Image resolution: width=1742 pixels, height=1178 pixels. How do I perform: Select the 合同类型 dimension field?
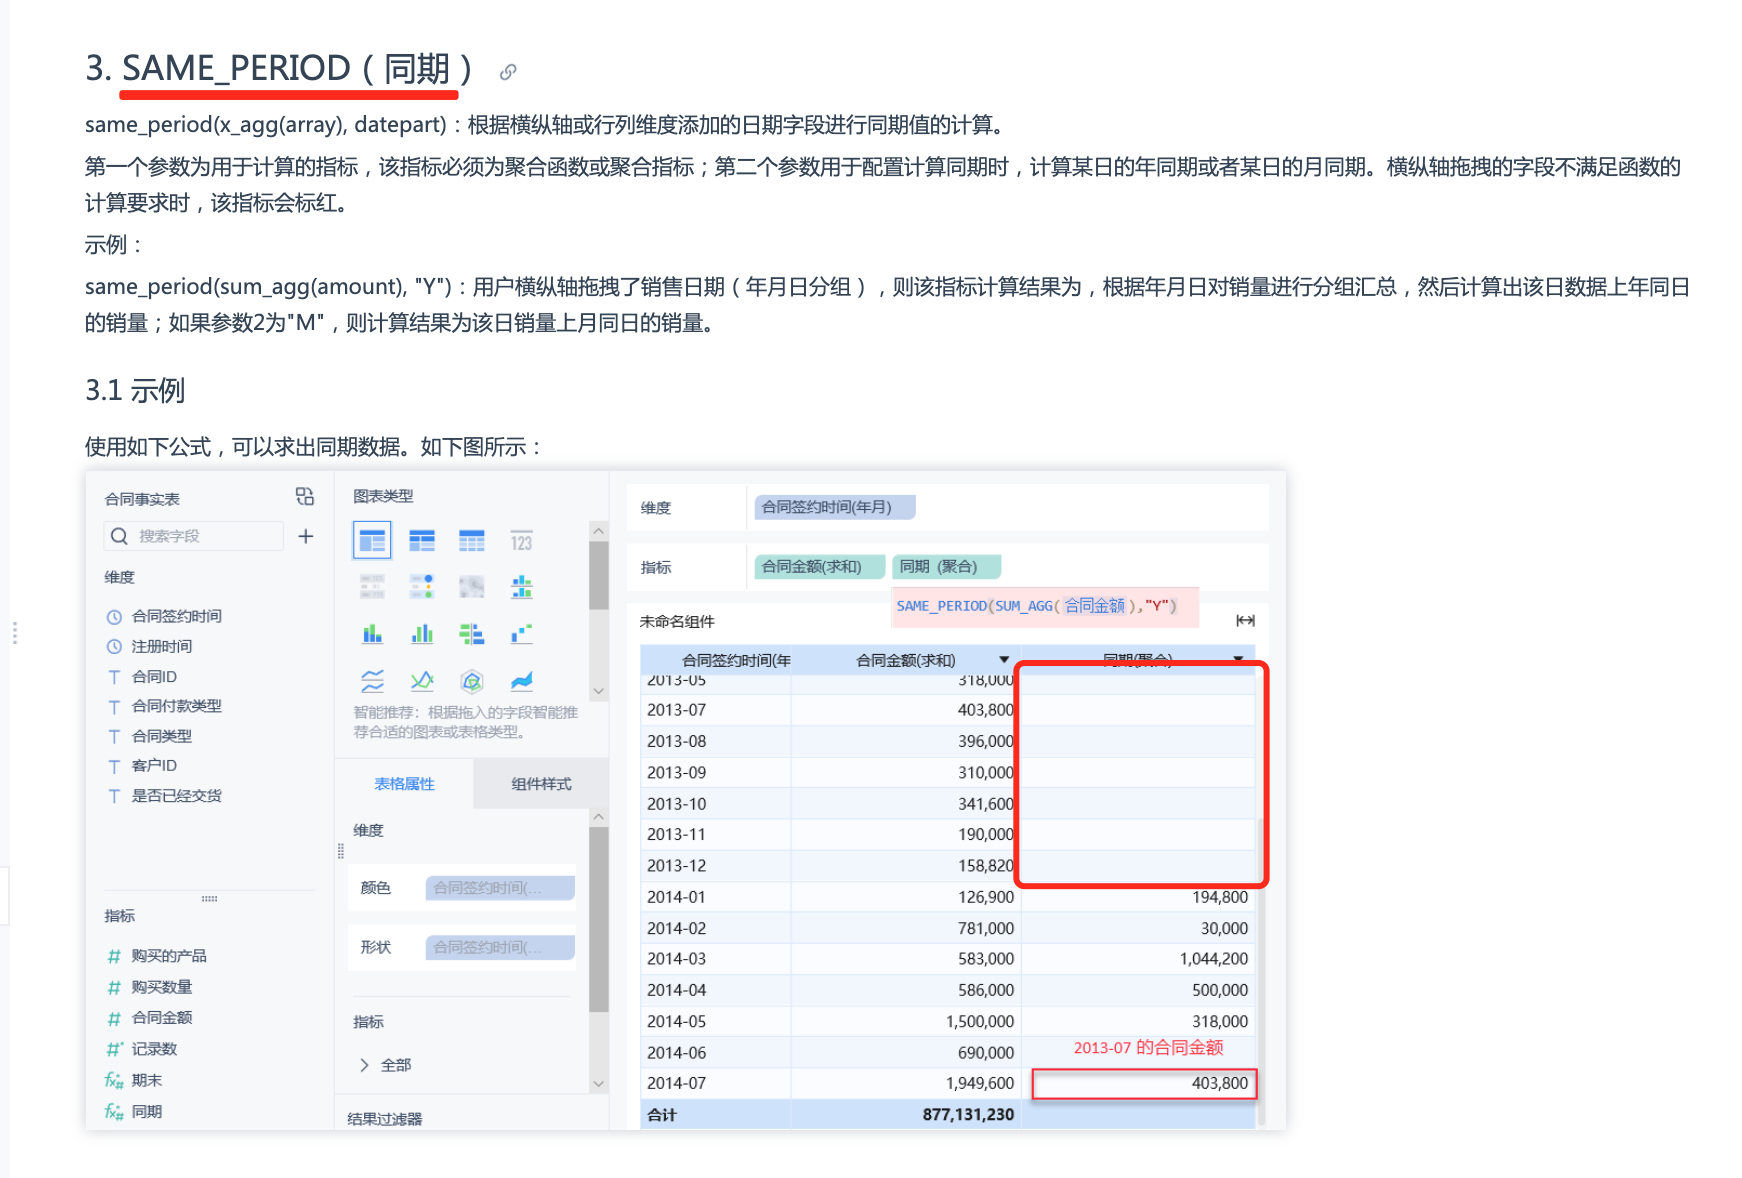[x=161, y=736]
